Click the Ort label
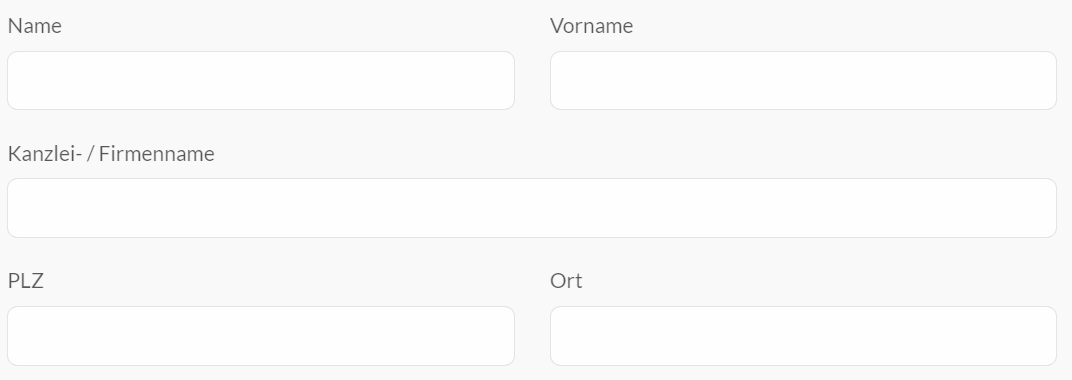The image size is (1072, 380). pyautogui.click(x=566, y=281)
